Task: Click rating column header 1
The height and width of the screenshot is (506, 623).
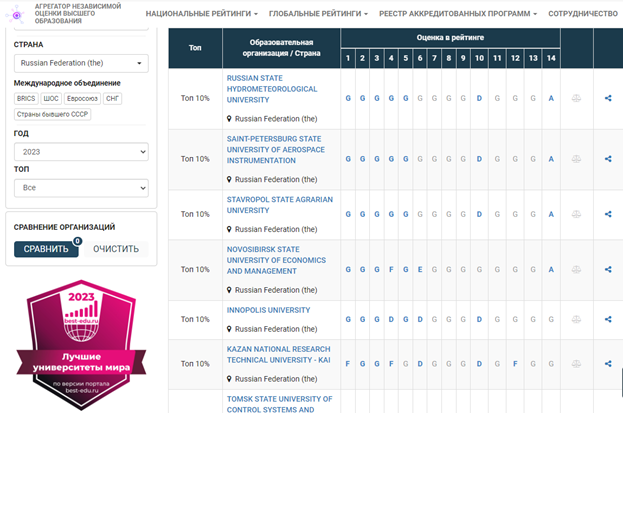Action: click(x=348, y=58)
